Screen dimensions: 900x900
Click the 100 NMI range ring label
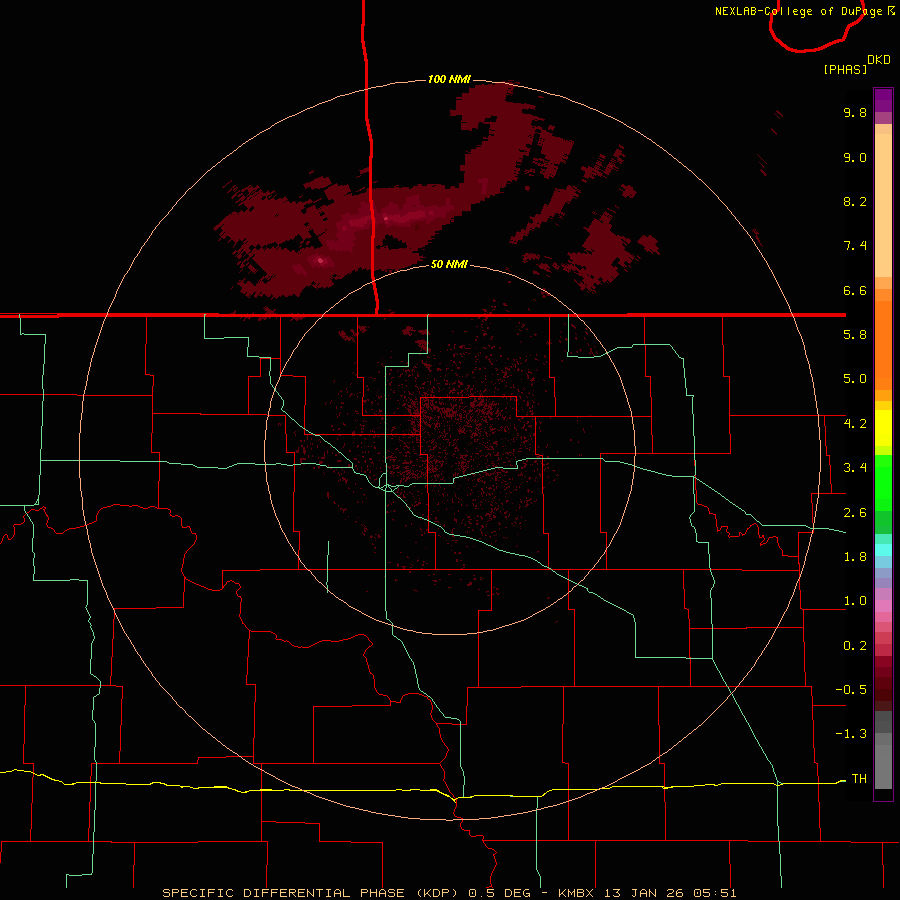tap(449, 79)
